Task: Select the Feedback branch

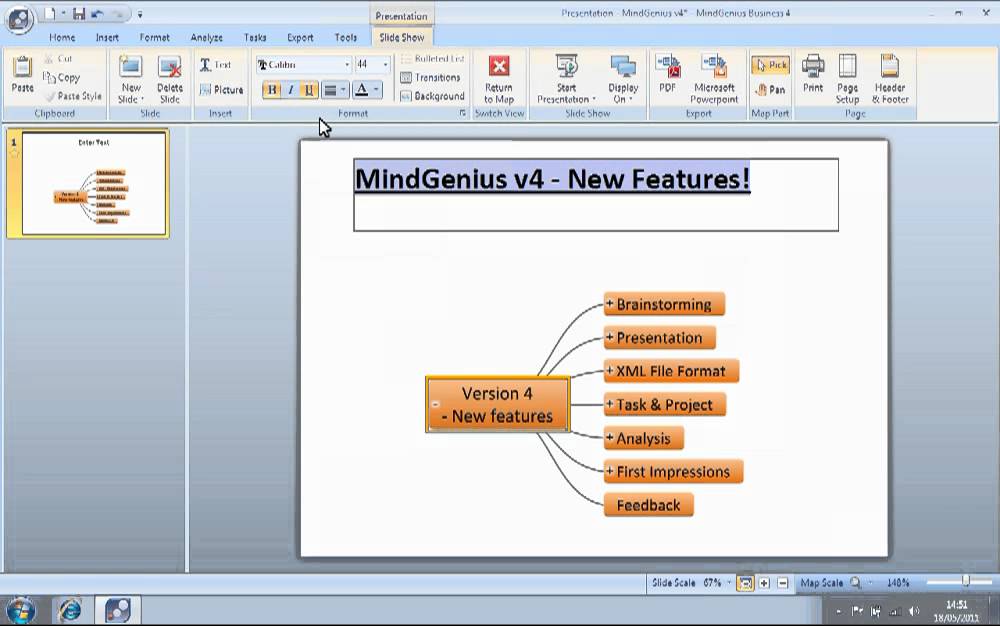Action: [648, 505]
